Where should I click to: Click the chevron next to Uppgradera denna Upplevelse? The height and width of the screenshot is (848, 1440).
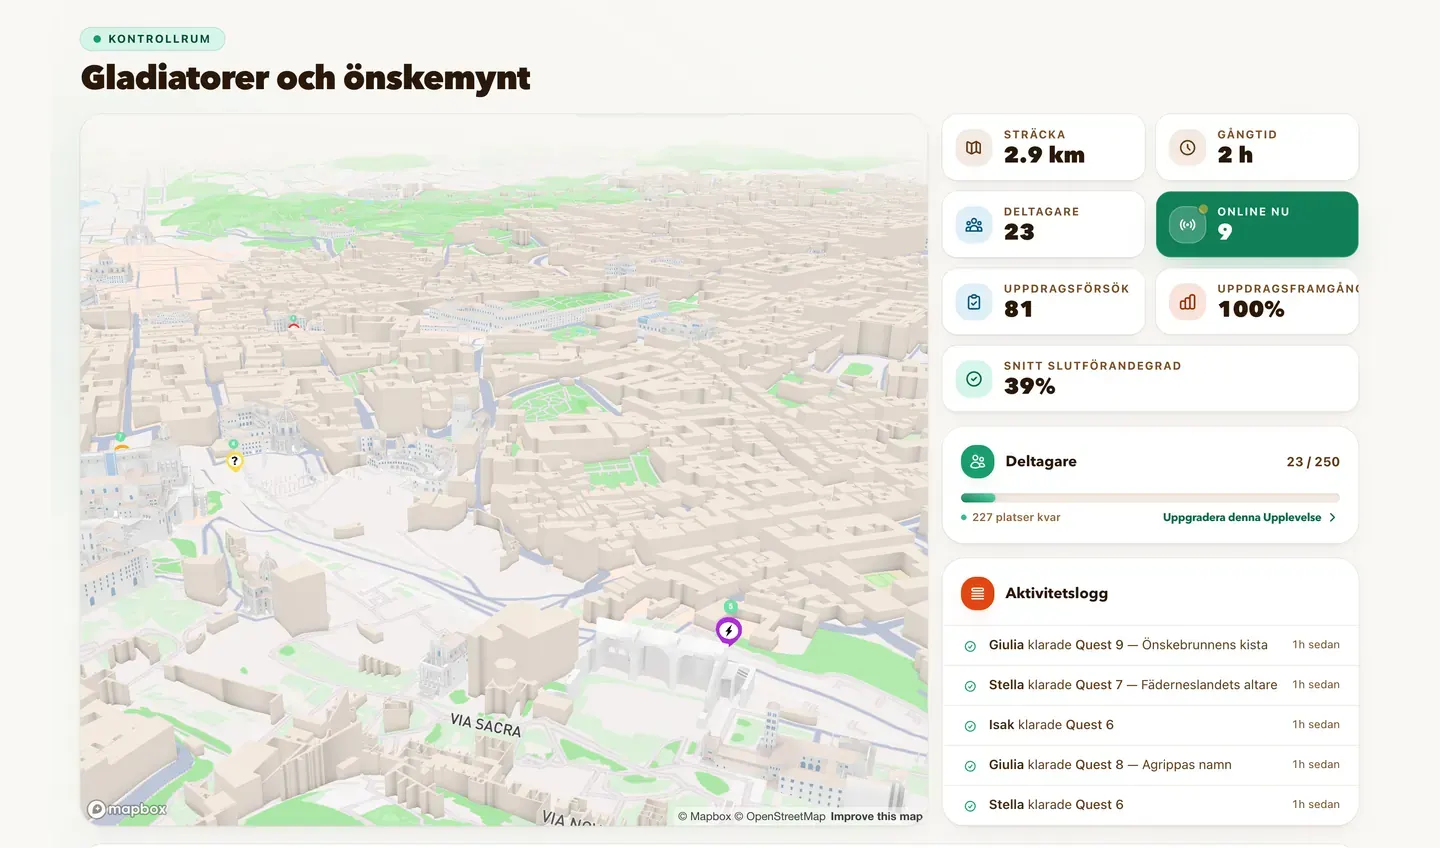(x=1332, y=517)
